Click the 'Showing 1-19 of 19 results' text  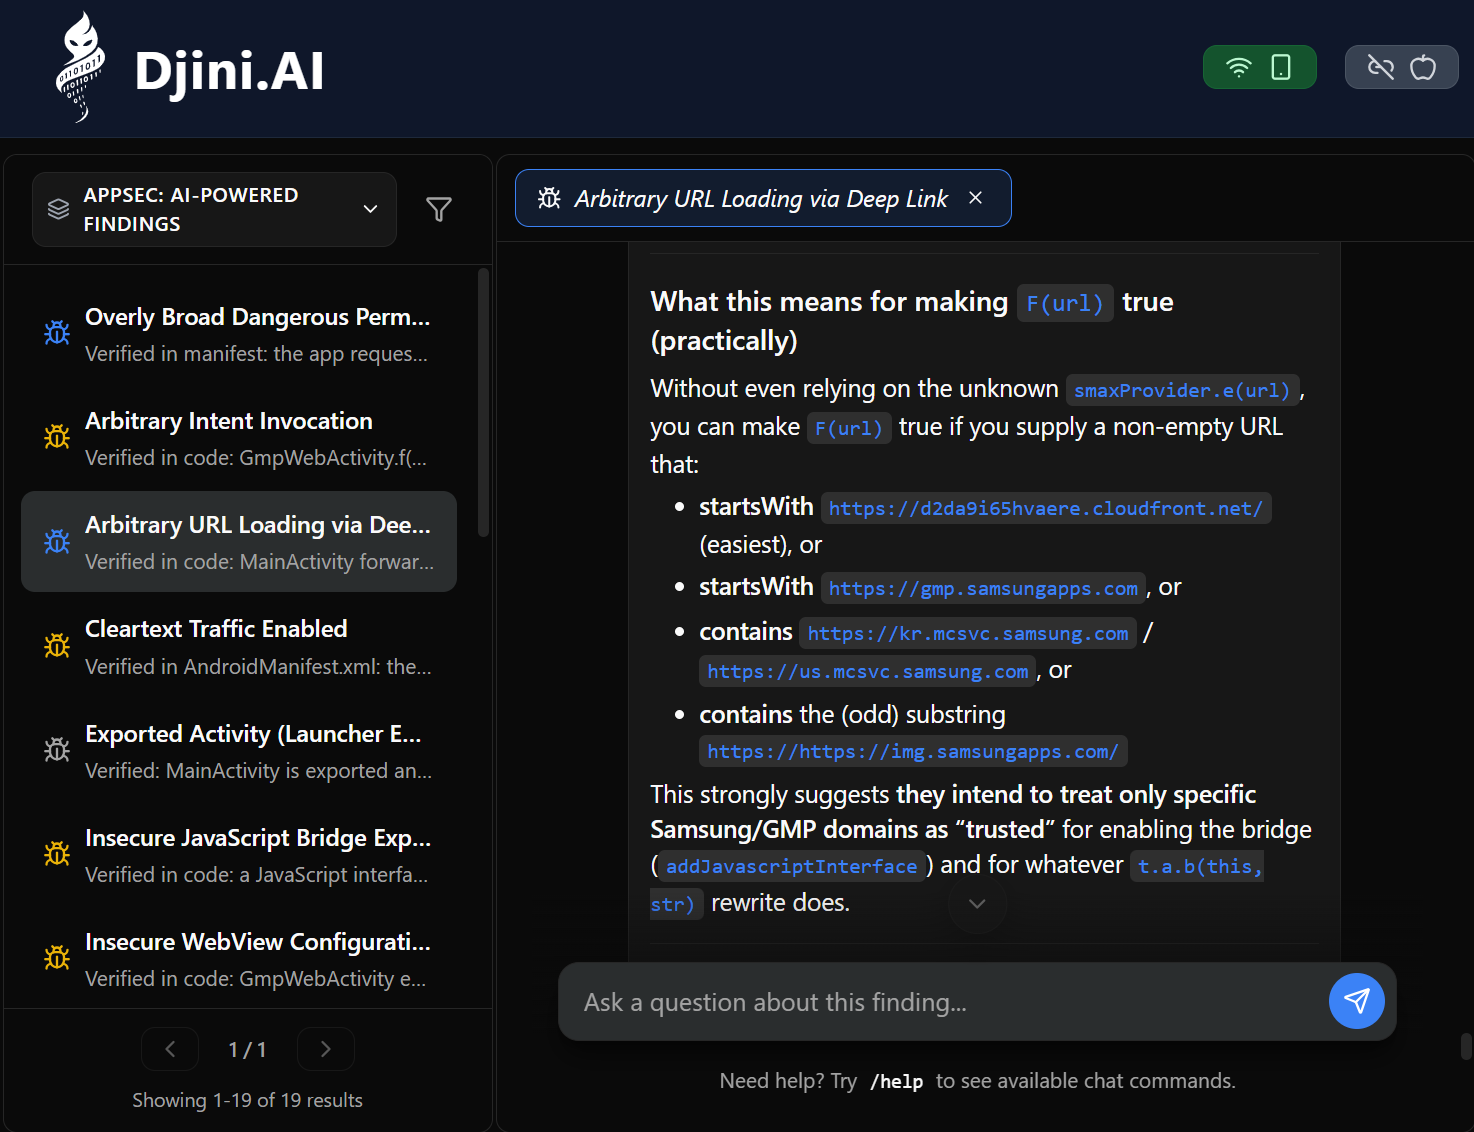point(247,1100)
